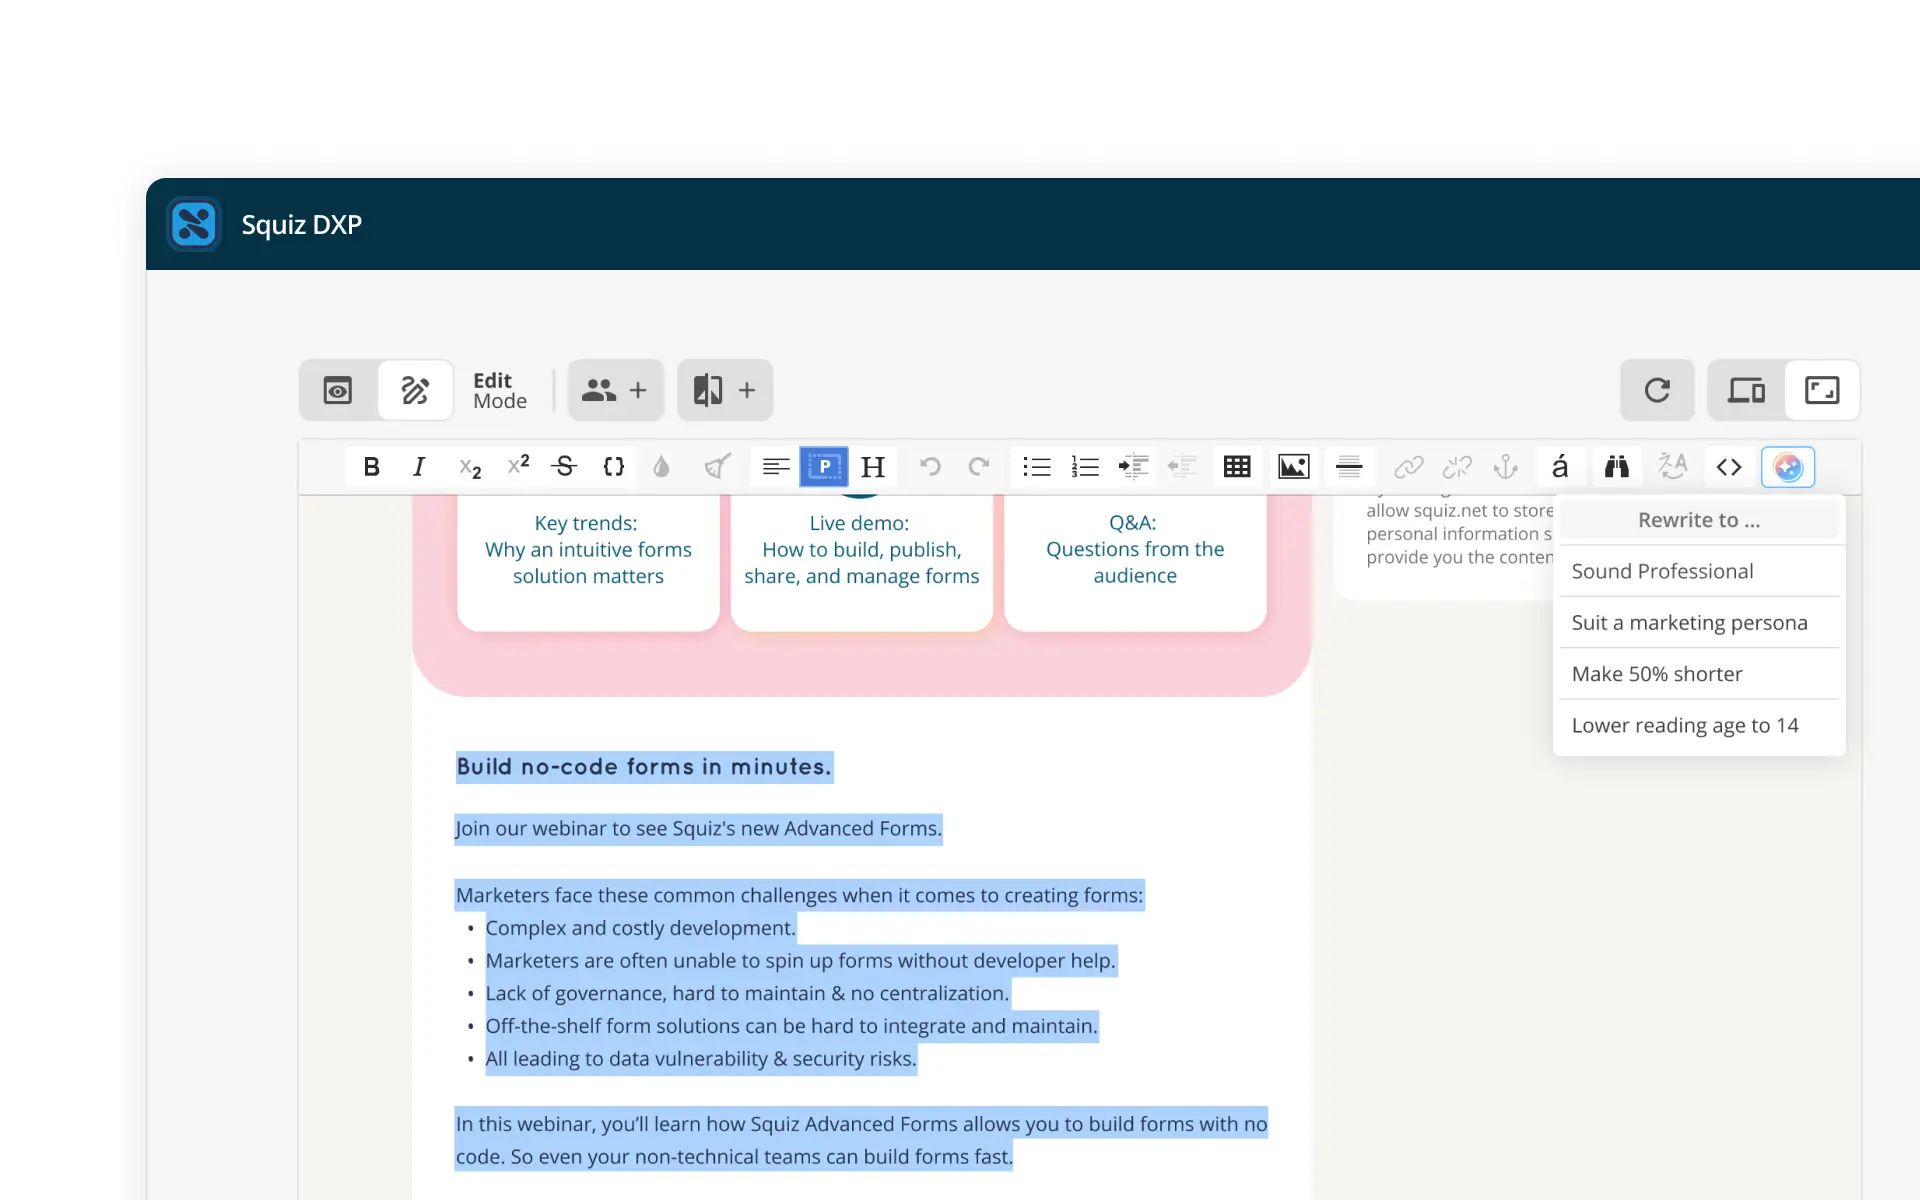Click the Squiz DXP title text
Viewport: 1920px width, 1200px height.
(x=301, y=225)
